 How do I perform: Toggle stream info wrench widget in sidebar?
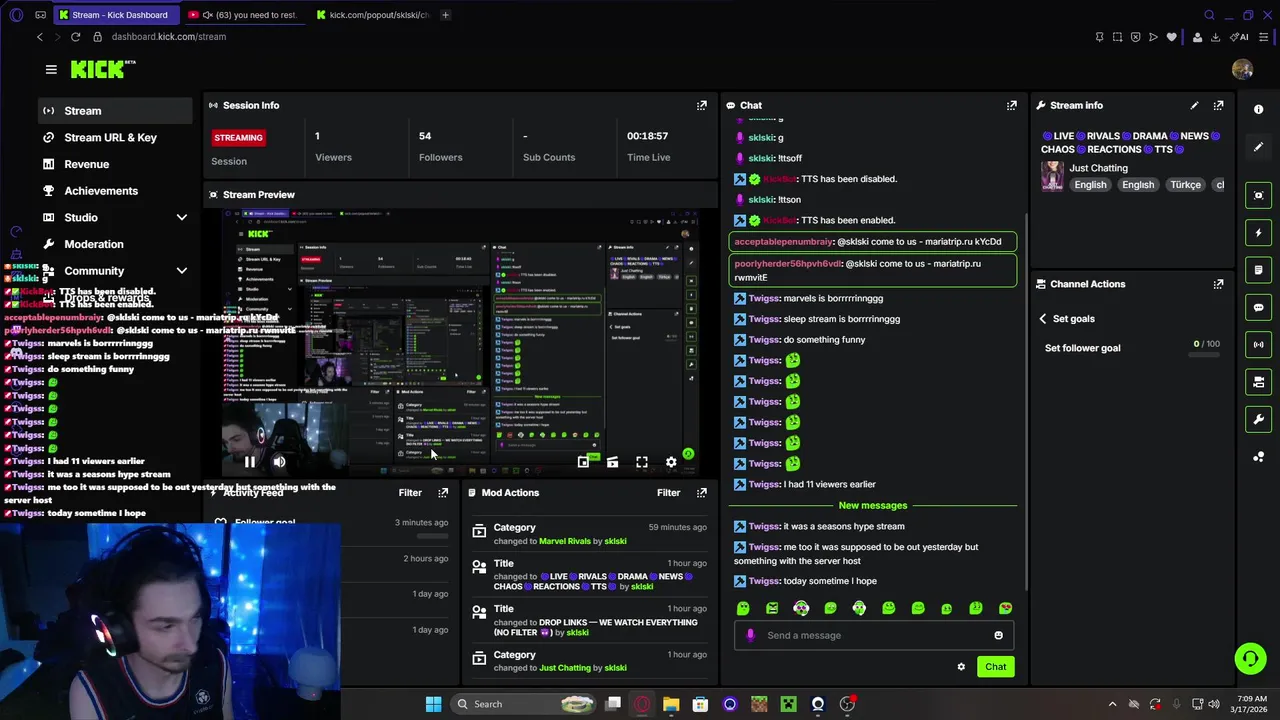coord(1258,419)
